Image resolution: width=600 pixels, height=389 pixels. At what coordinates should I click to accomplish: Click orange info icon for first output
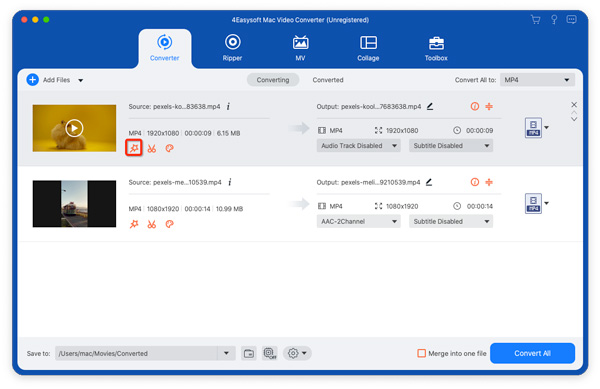(474, 106)
